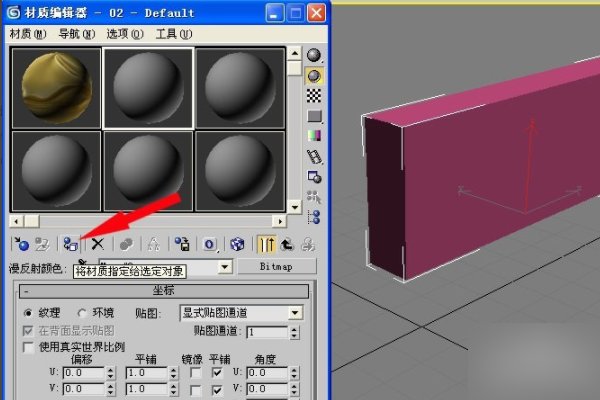
Task: Click Go Forward to Sibling icon
Action: [308, 244]
